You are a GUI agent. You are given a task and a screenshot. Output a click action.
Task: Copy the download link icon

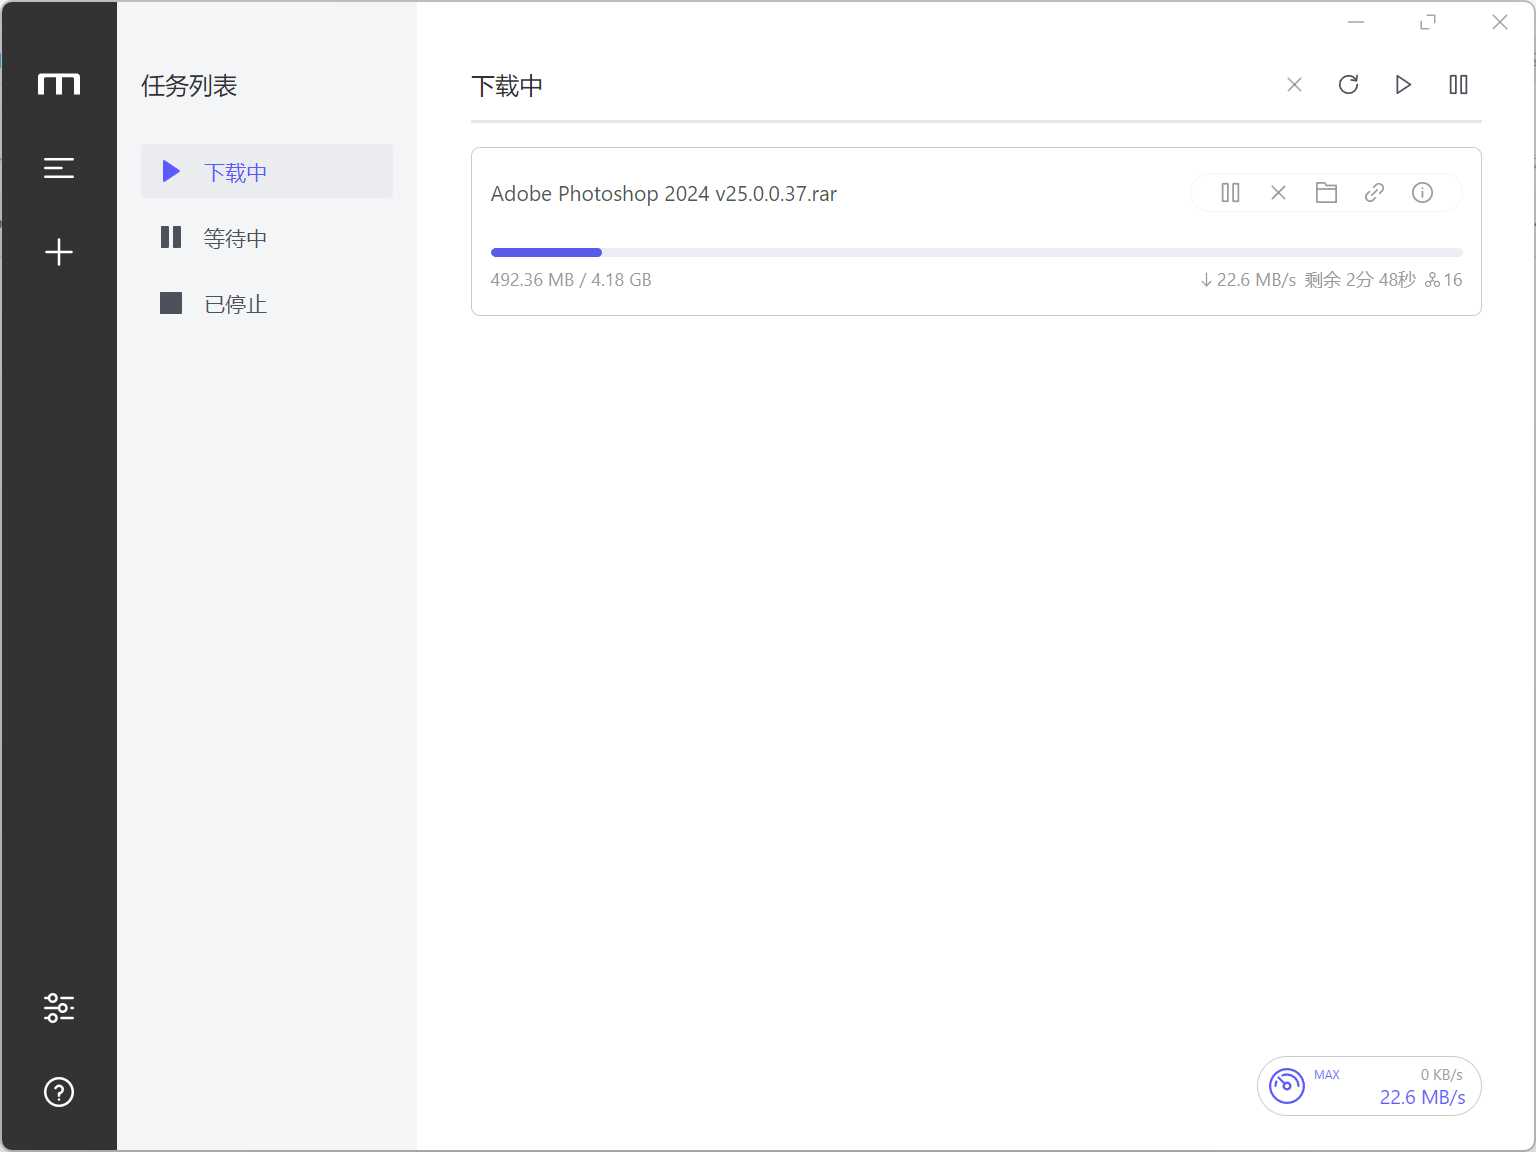1374,193
